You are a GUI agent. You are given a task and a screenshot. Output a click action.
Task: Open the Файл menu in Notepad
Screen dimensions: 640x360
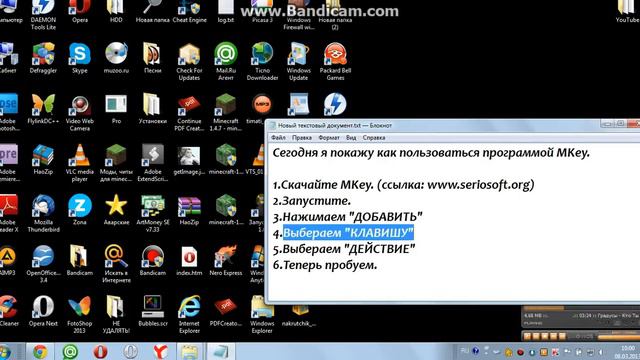(279, 138)
